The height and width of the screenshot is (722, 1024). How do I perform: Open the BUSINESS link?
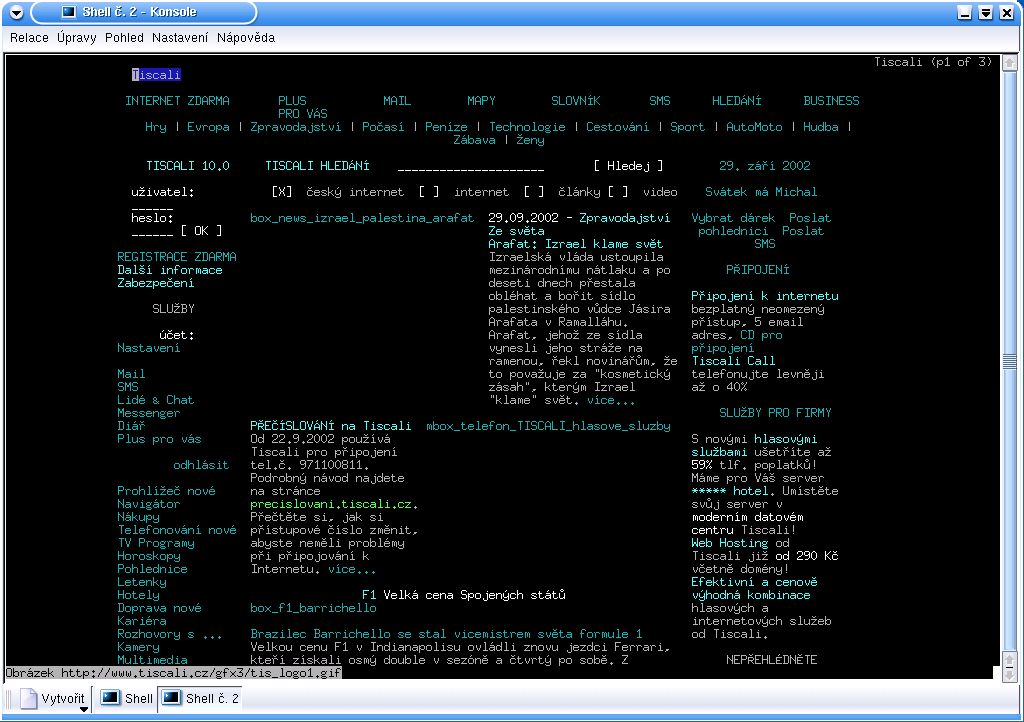(x=831, y=101)
